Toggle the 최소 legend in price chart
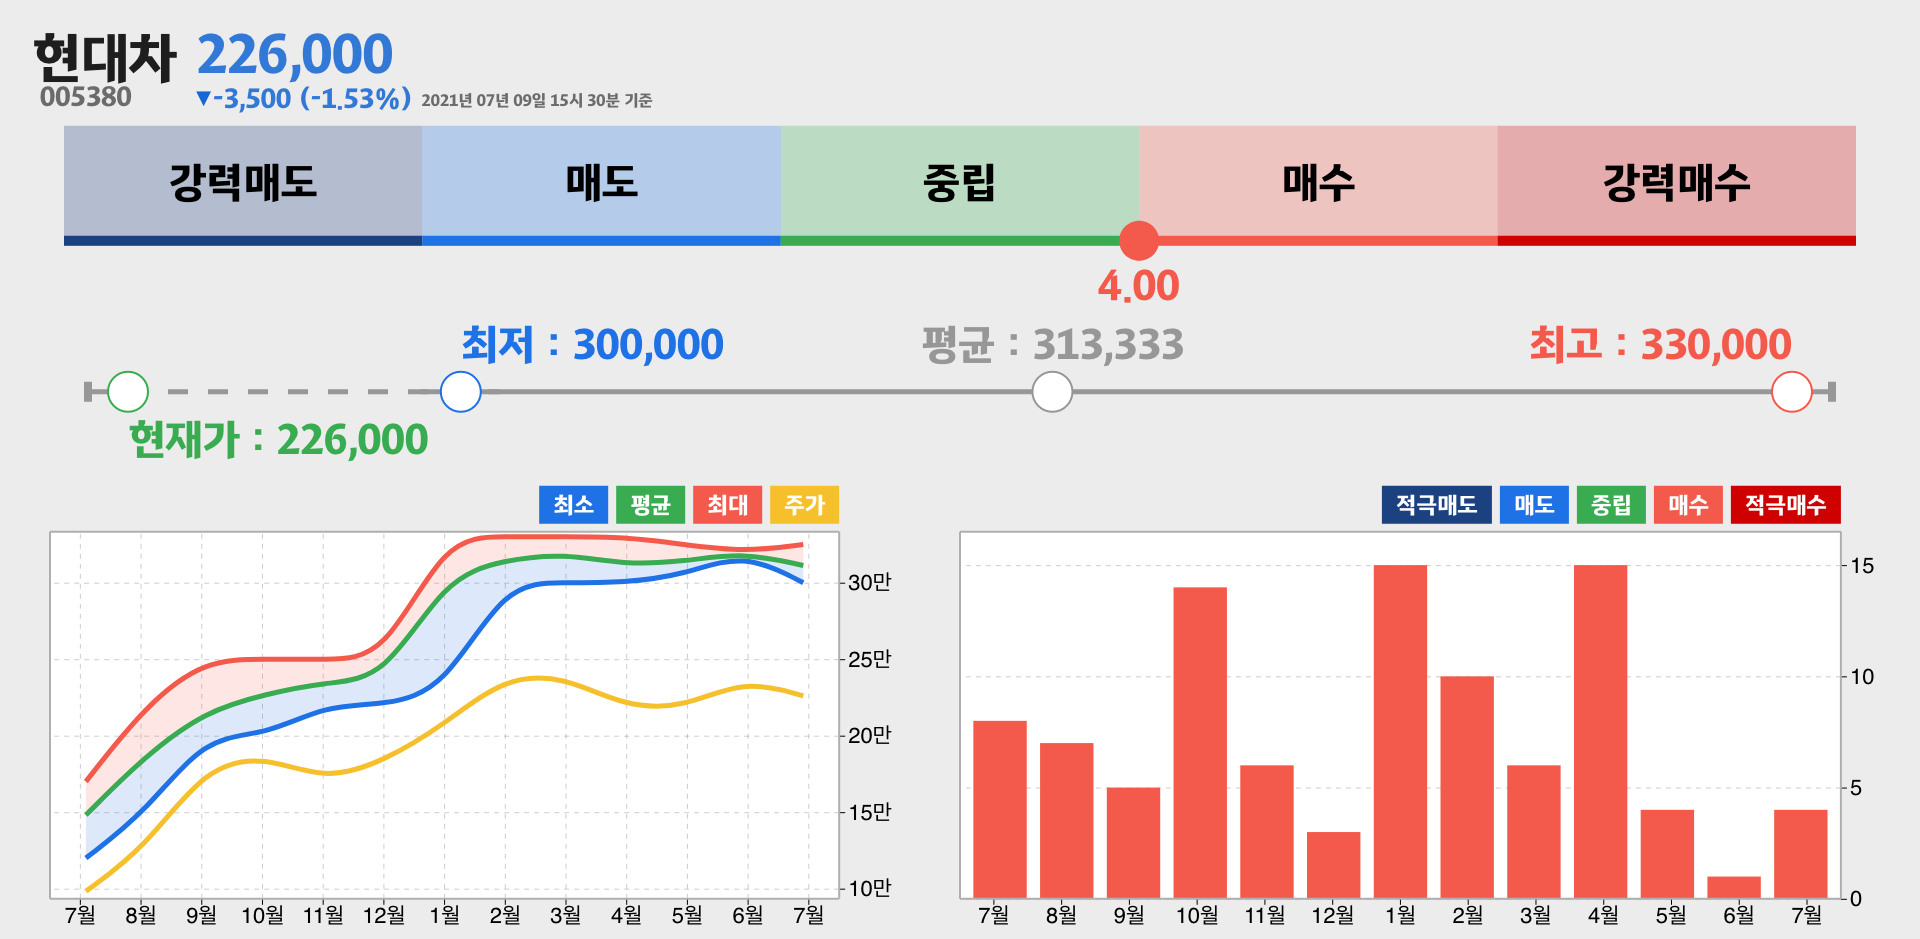Viewport: 1920px width, 939px height. click(x=573, y=505)
